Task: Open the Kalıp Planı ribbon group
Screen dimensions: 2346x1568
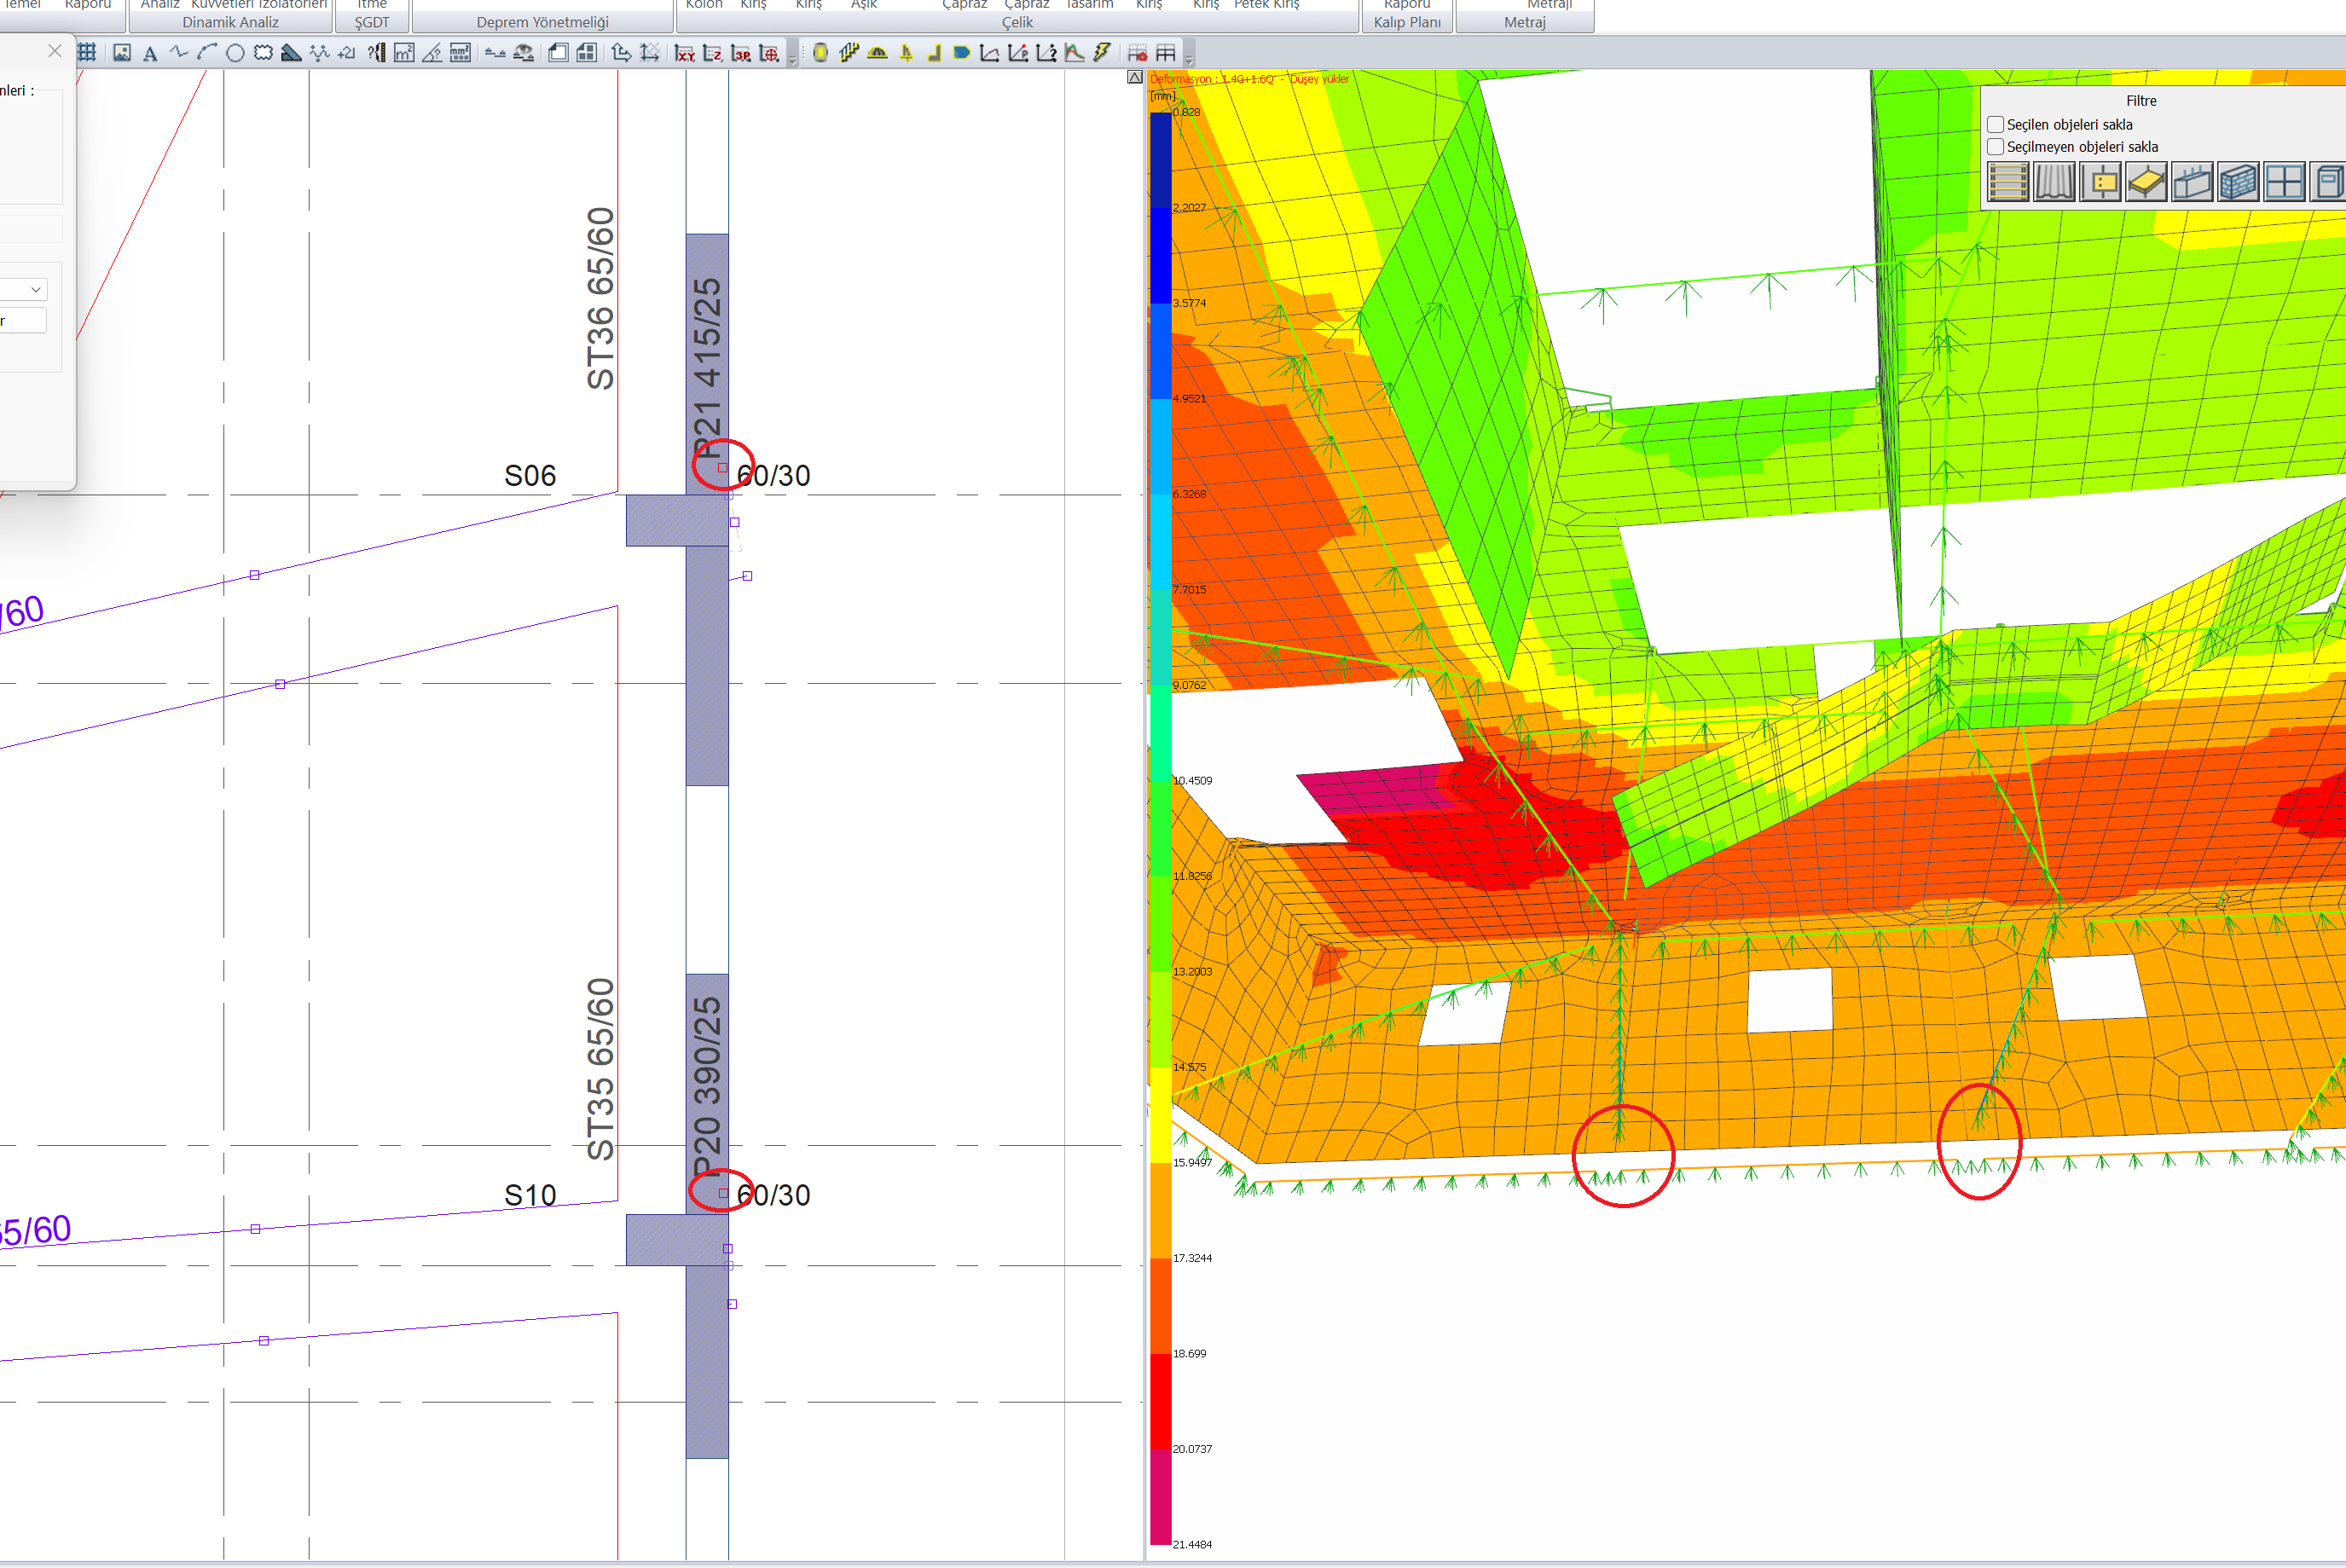Action: pos(1407,22)
